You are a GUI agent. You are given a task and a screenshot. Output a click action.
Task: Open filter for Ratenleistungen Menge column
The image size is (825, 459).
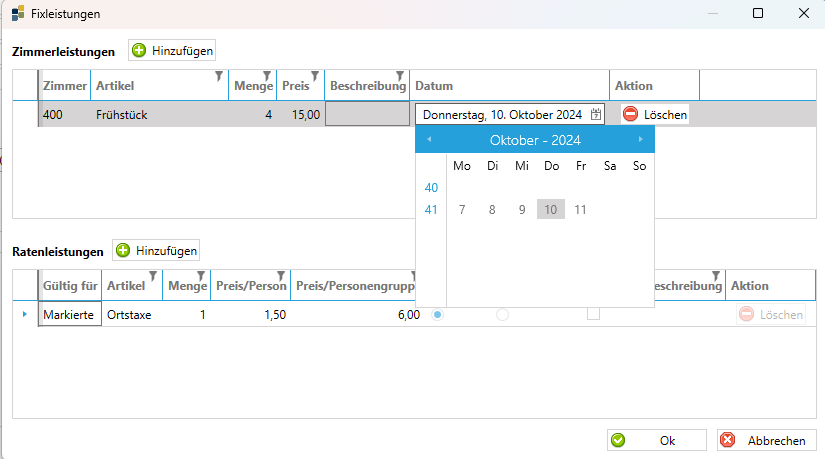coord(201,276)
